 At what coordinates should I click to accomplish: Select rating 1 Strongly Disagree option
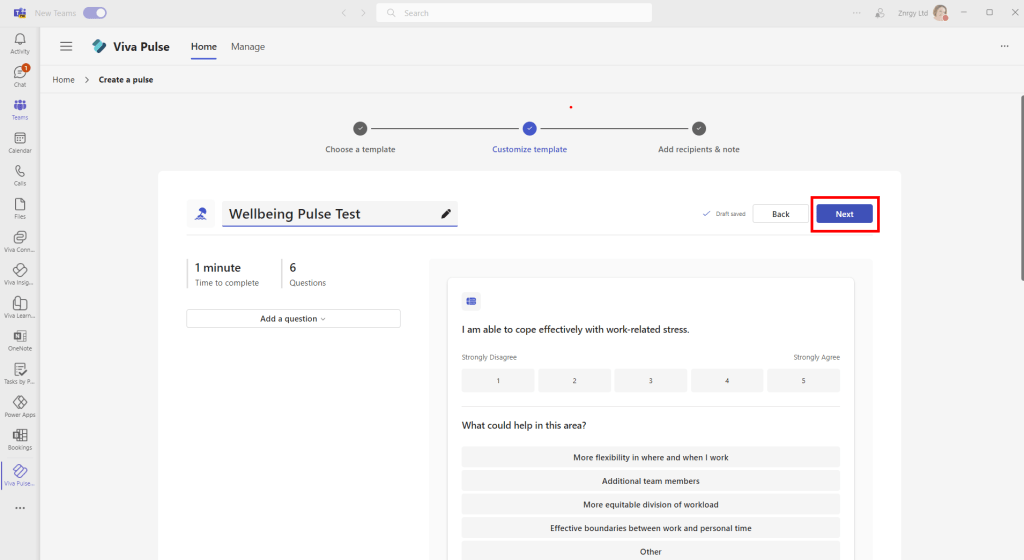pos(498,381)
